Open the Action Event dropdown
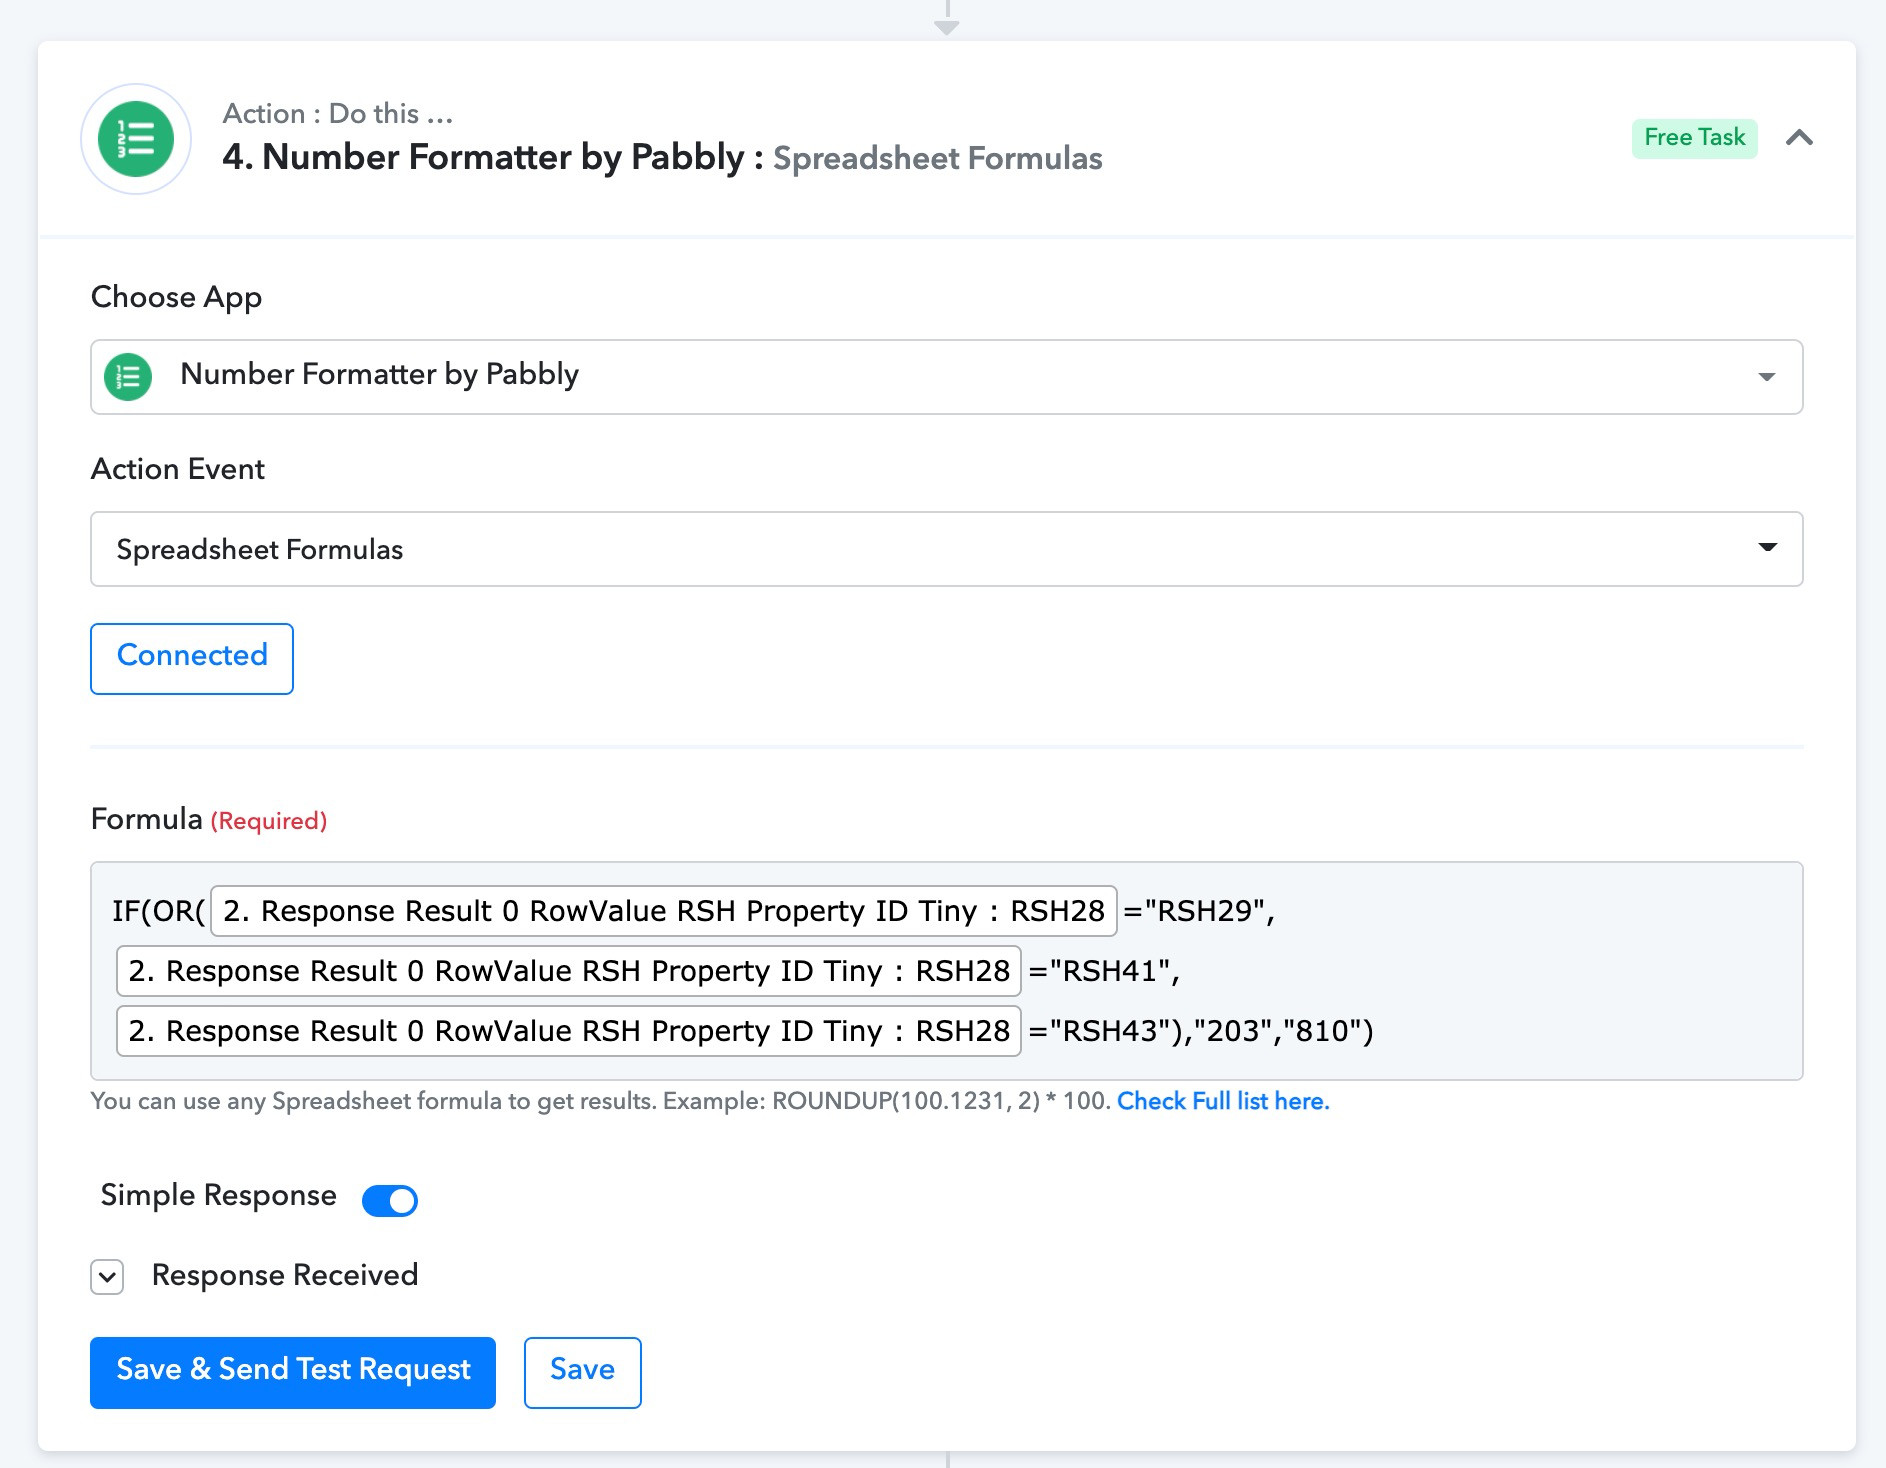This screenshot has height=1468, width=1886. pos(946,549)
